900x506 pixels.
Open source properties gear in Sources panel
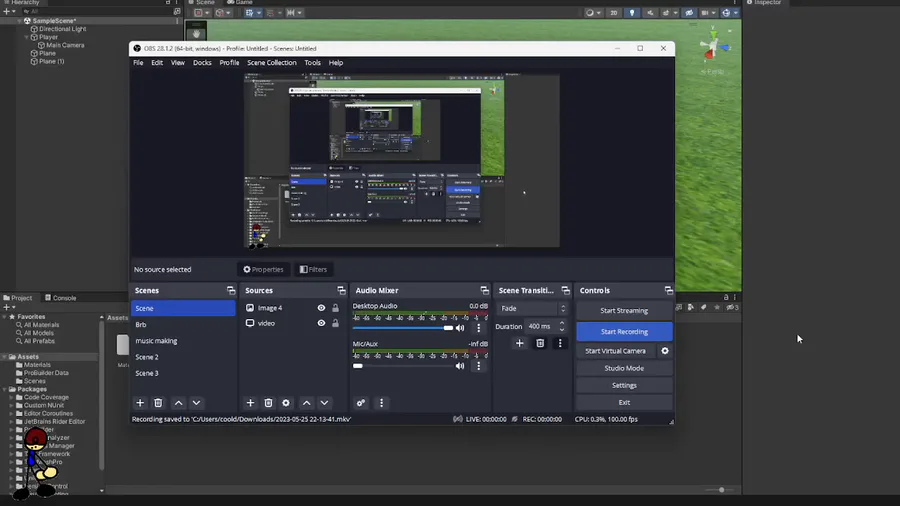(286, 403)
